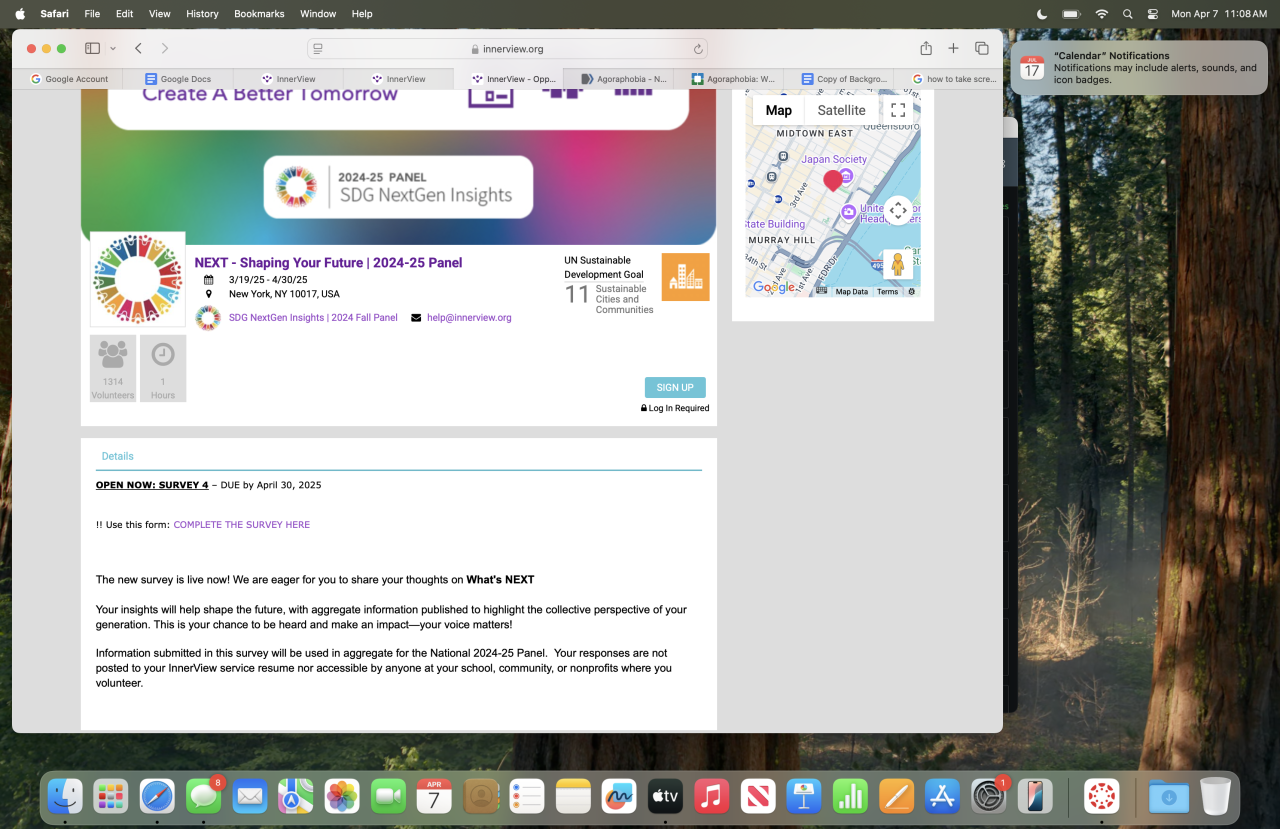
Task: Select the Details tab
Action: (117, 456)
